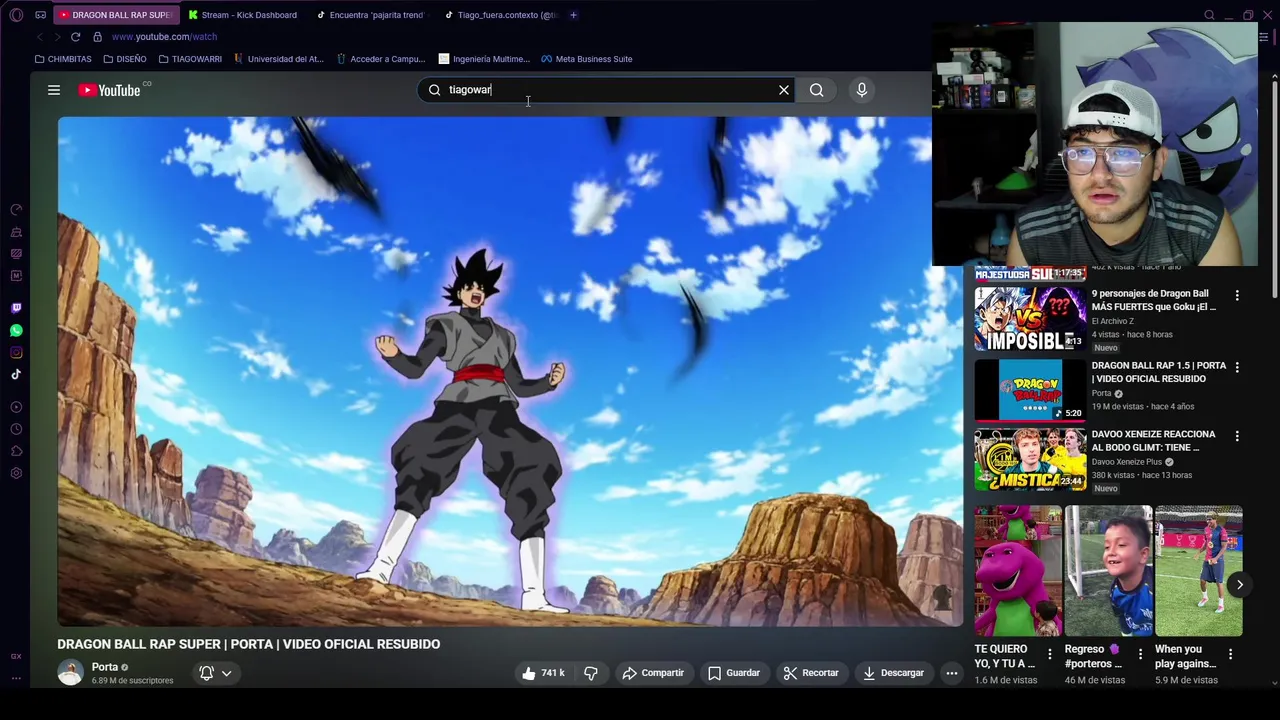Open 'Universidad del At...' bookmark
Image resolution: width=1280 pixels, height=720 pixels.
[279, 59]
